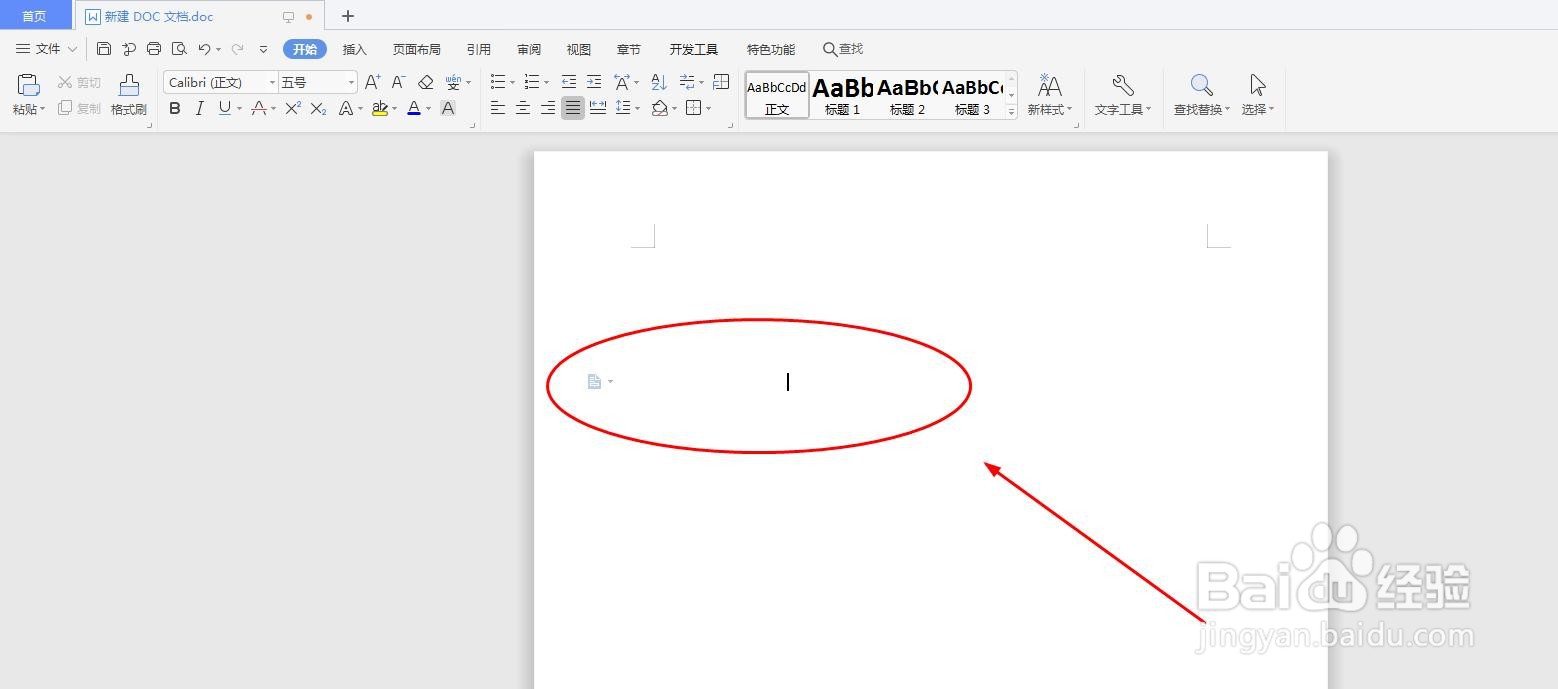Image resolution: width=1558 pixels, height=689 pixels.
Task: Click the 查找替换 (Find and Replace) magnifier icon
Action: click(1199, 95)
